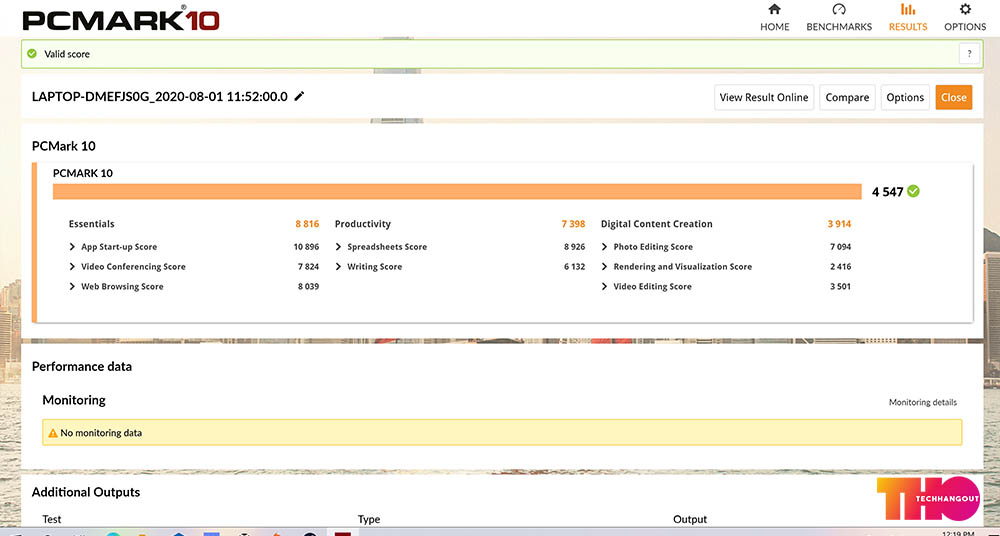Click the result name LAPTOP-DMEFJS0G
1000x536 pixels.
point(160,97)
